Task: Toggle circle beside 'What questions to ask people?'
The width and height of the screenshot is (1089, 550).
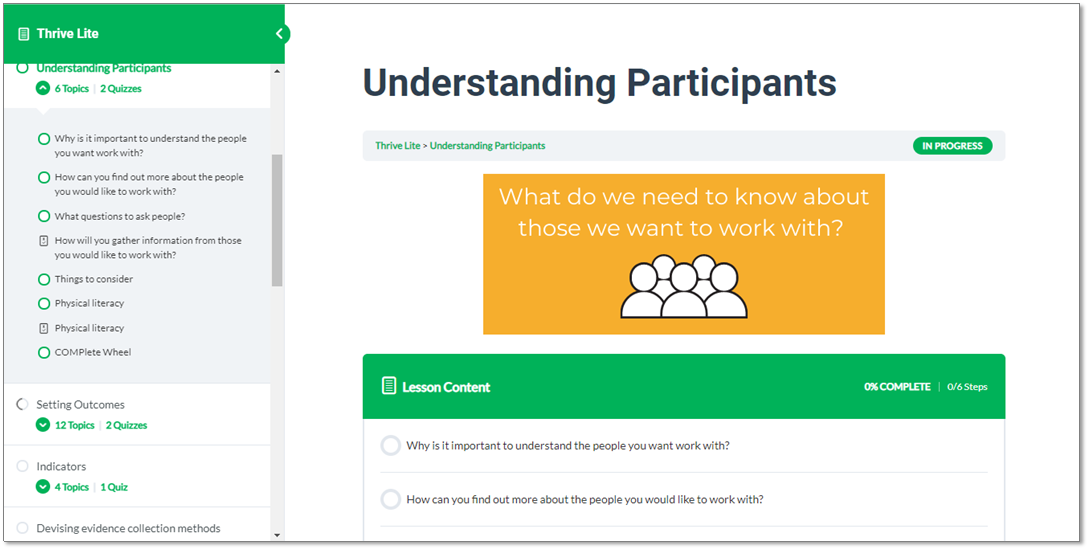Action: [44, 217]
